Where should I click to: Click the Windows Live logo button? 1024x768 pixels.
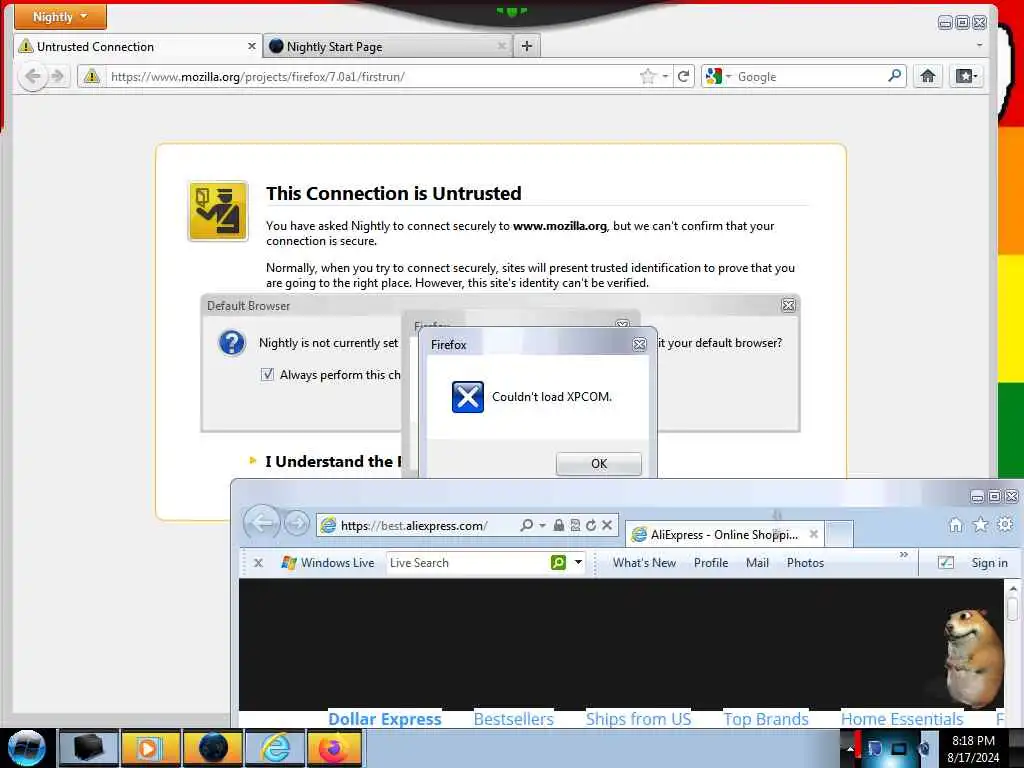(x=328, y=562)
